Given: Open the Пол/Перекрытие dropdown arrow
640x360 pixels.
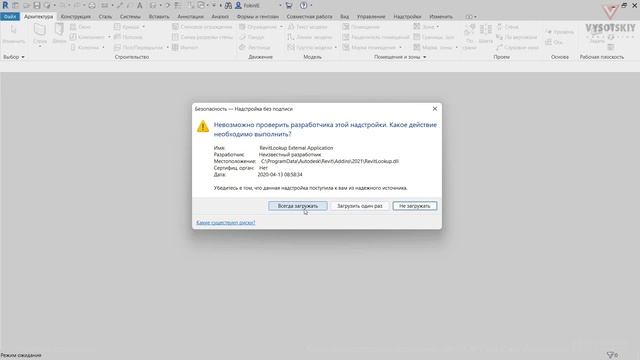Looking at the screenshot, I should point(167,47).
